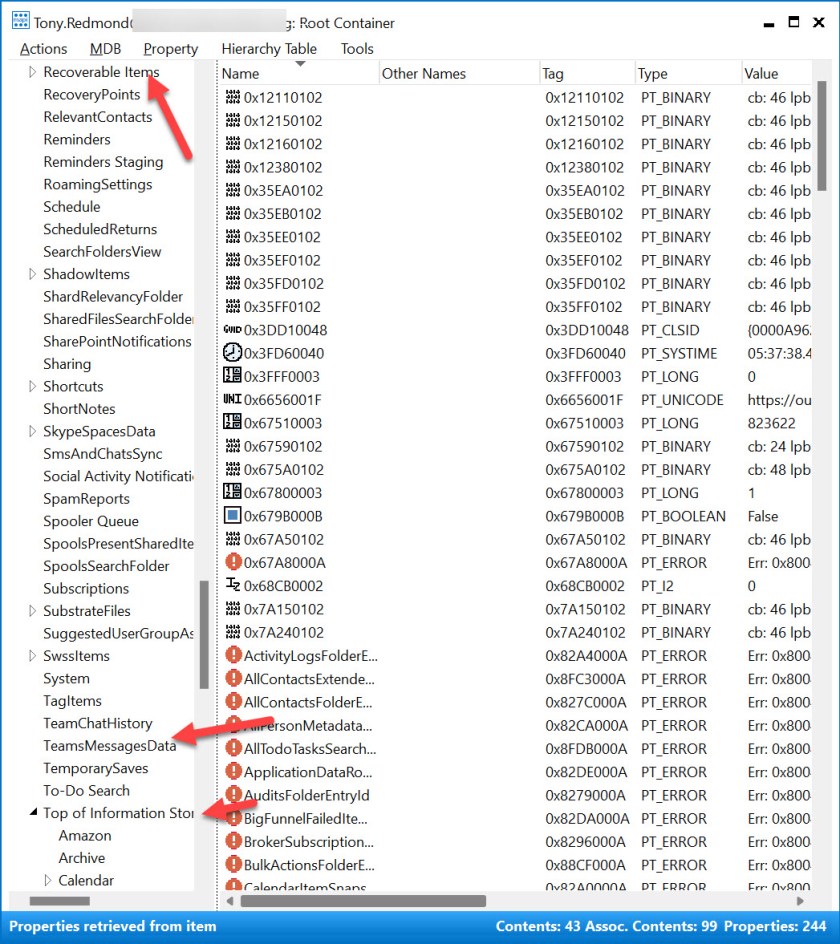Viewport: 840px width, 944px height.
Task: Click number icon beside 0x67800003
Action: (x=232, y=492)
